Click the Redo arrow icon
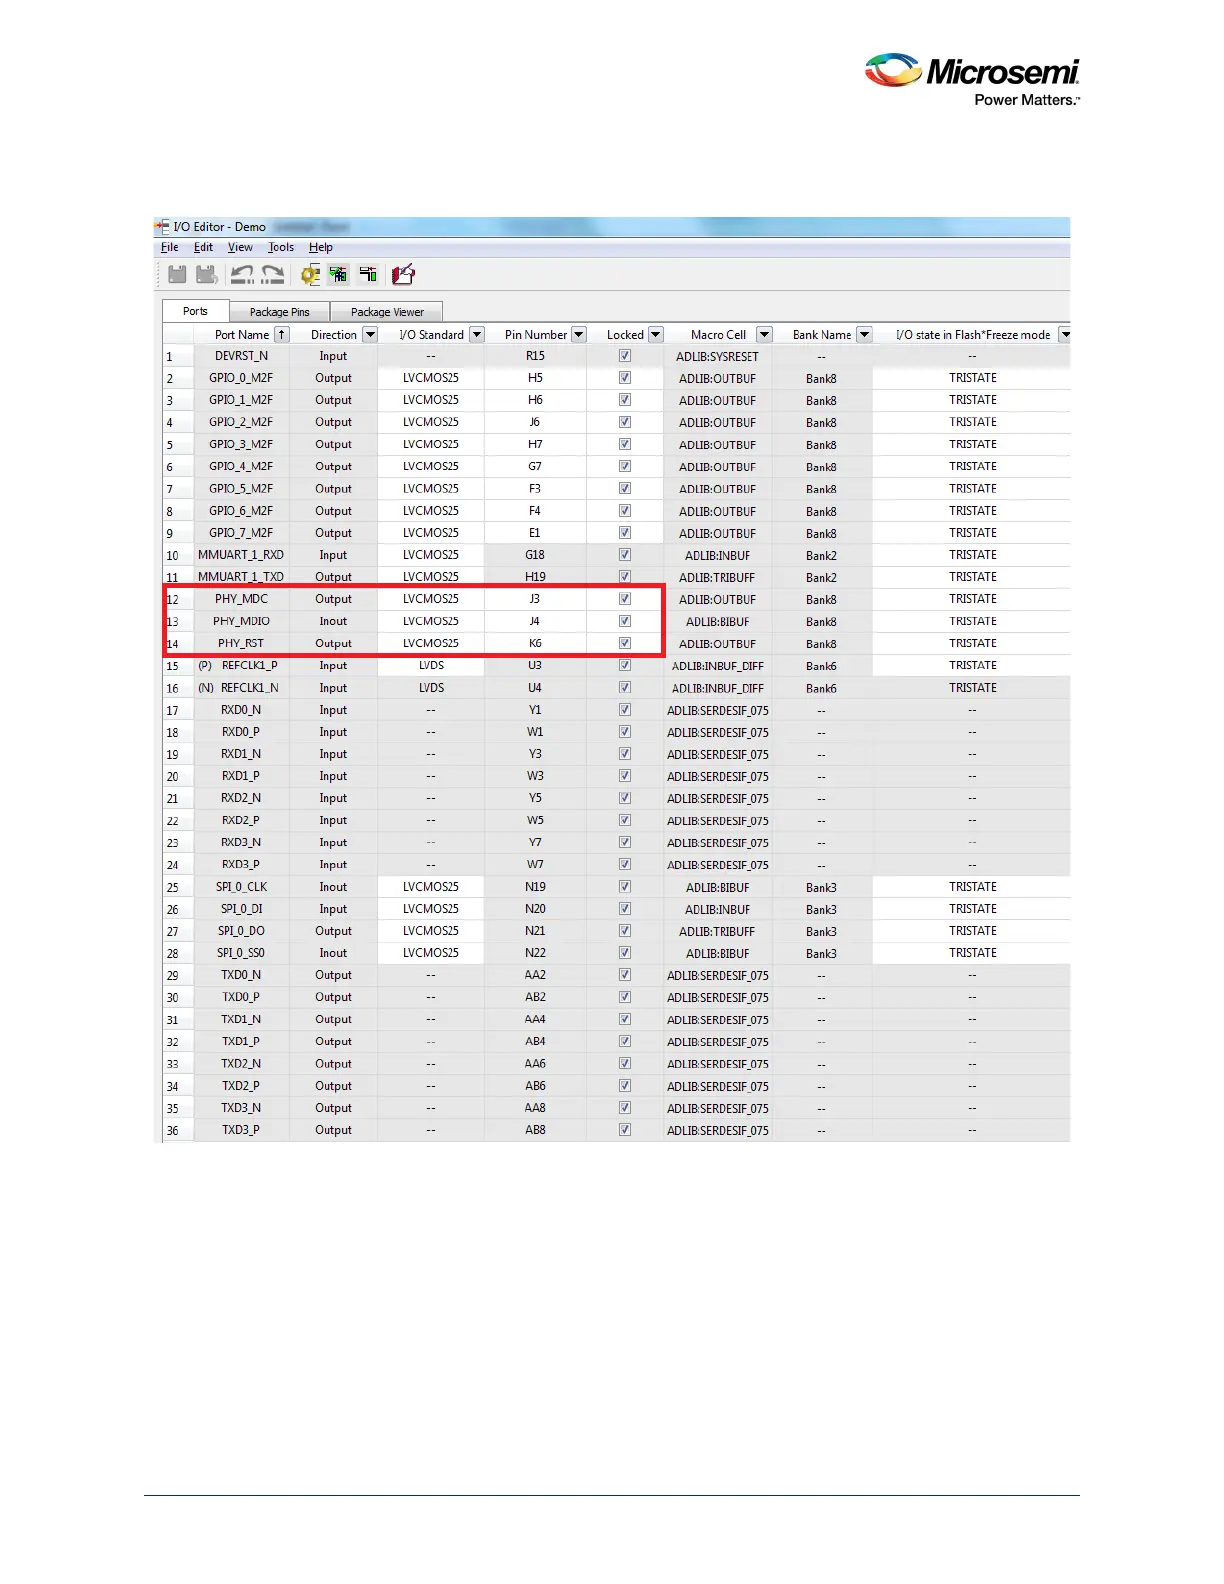This screenshot has height=1584, width=1224. 273,275
